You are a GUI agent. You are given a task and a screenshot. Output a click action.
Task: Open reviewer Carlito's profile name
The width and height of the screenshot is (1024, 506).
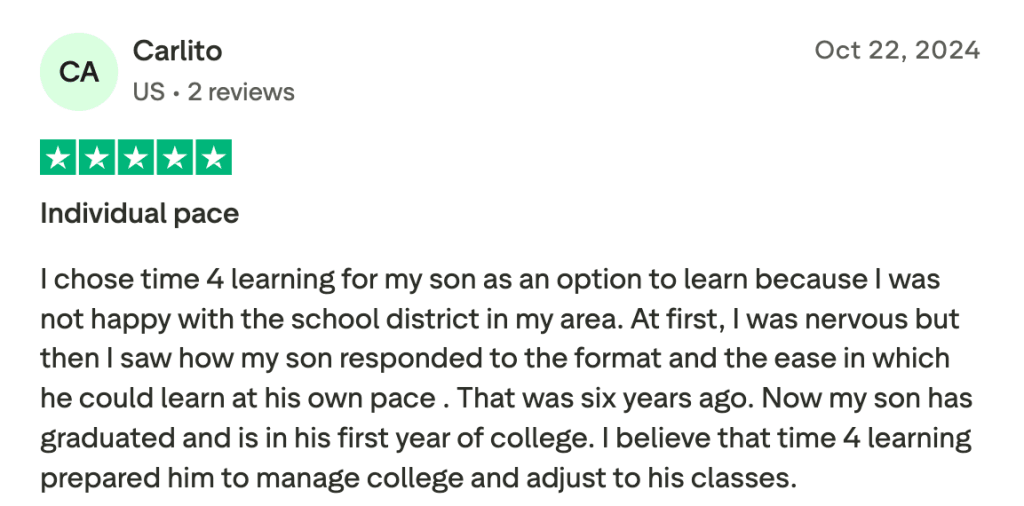[x=177, y=51]
